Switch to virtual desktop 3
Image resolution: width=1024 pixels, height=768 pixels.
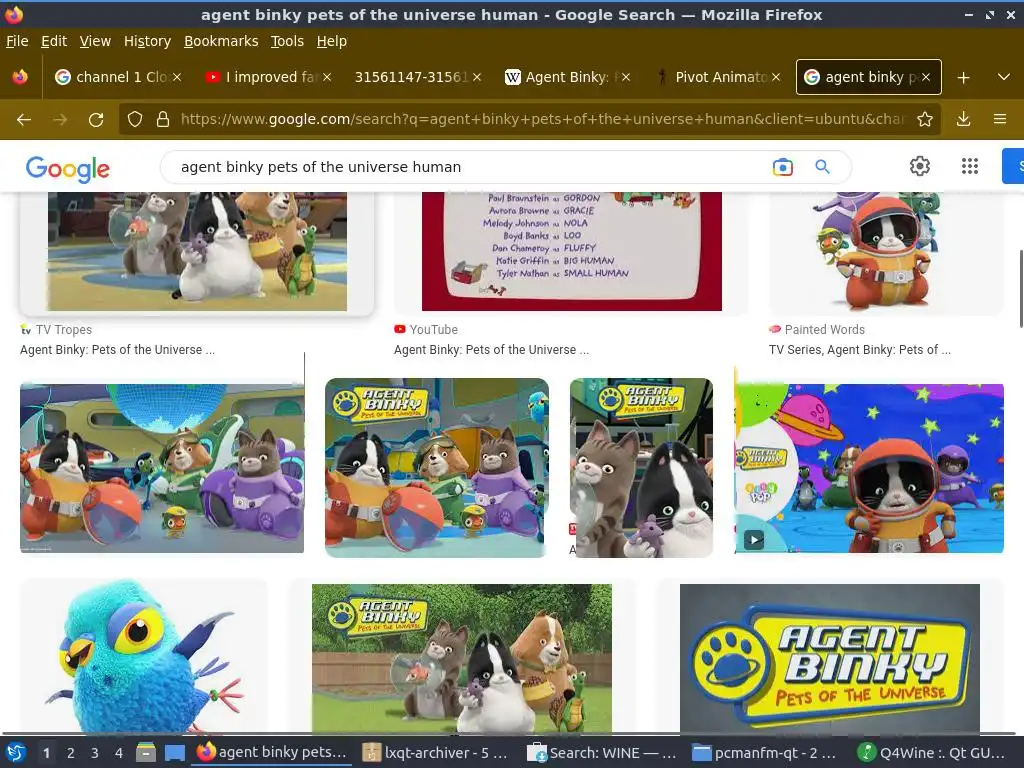pyautogui.click(x=95, y=753)
